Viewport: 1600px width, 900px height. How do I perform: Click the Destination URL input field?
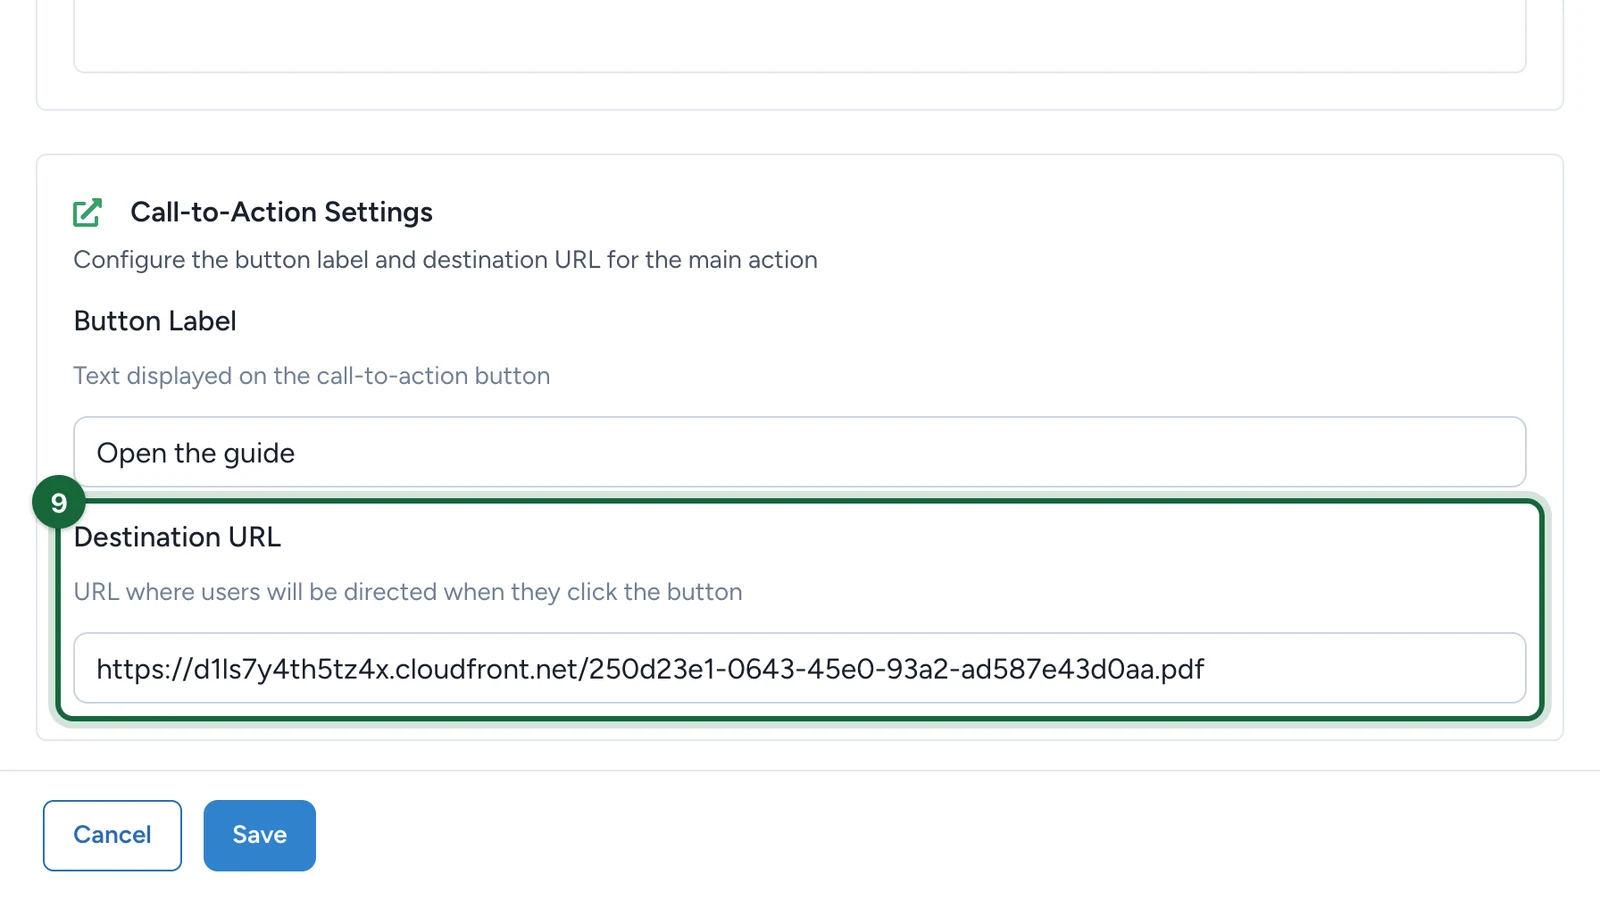click(800, 668)
